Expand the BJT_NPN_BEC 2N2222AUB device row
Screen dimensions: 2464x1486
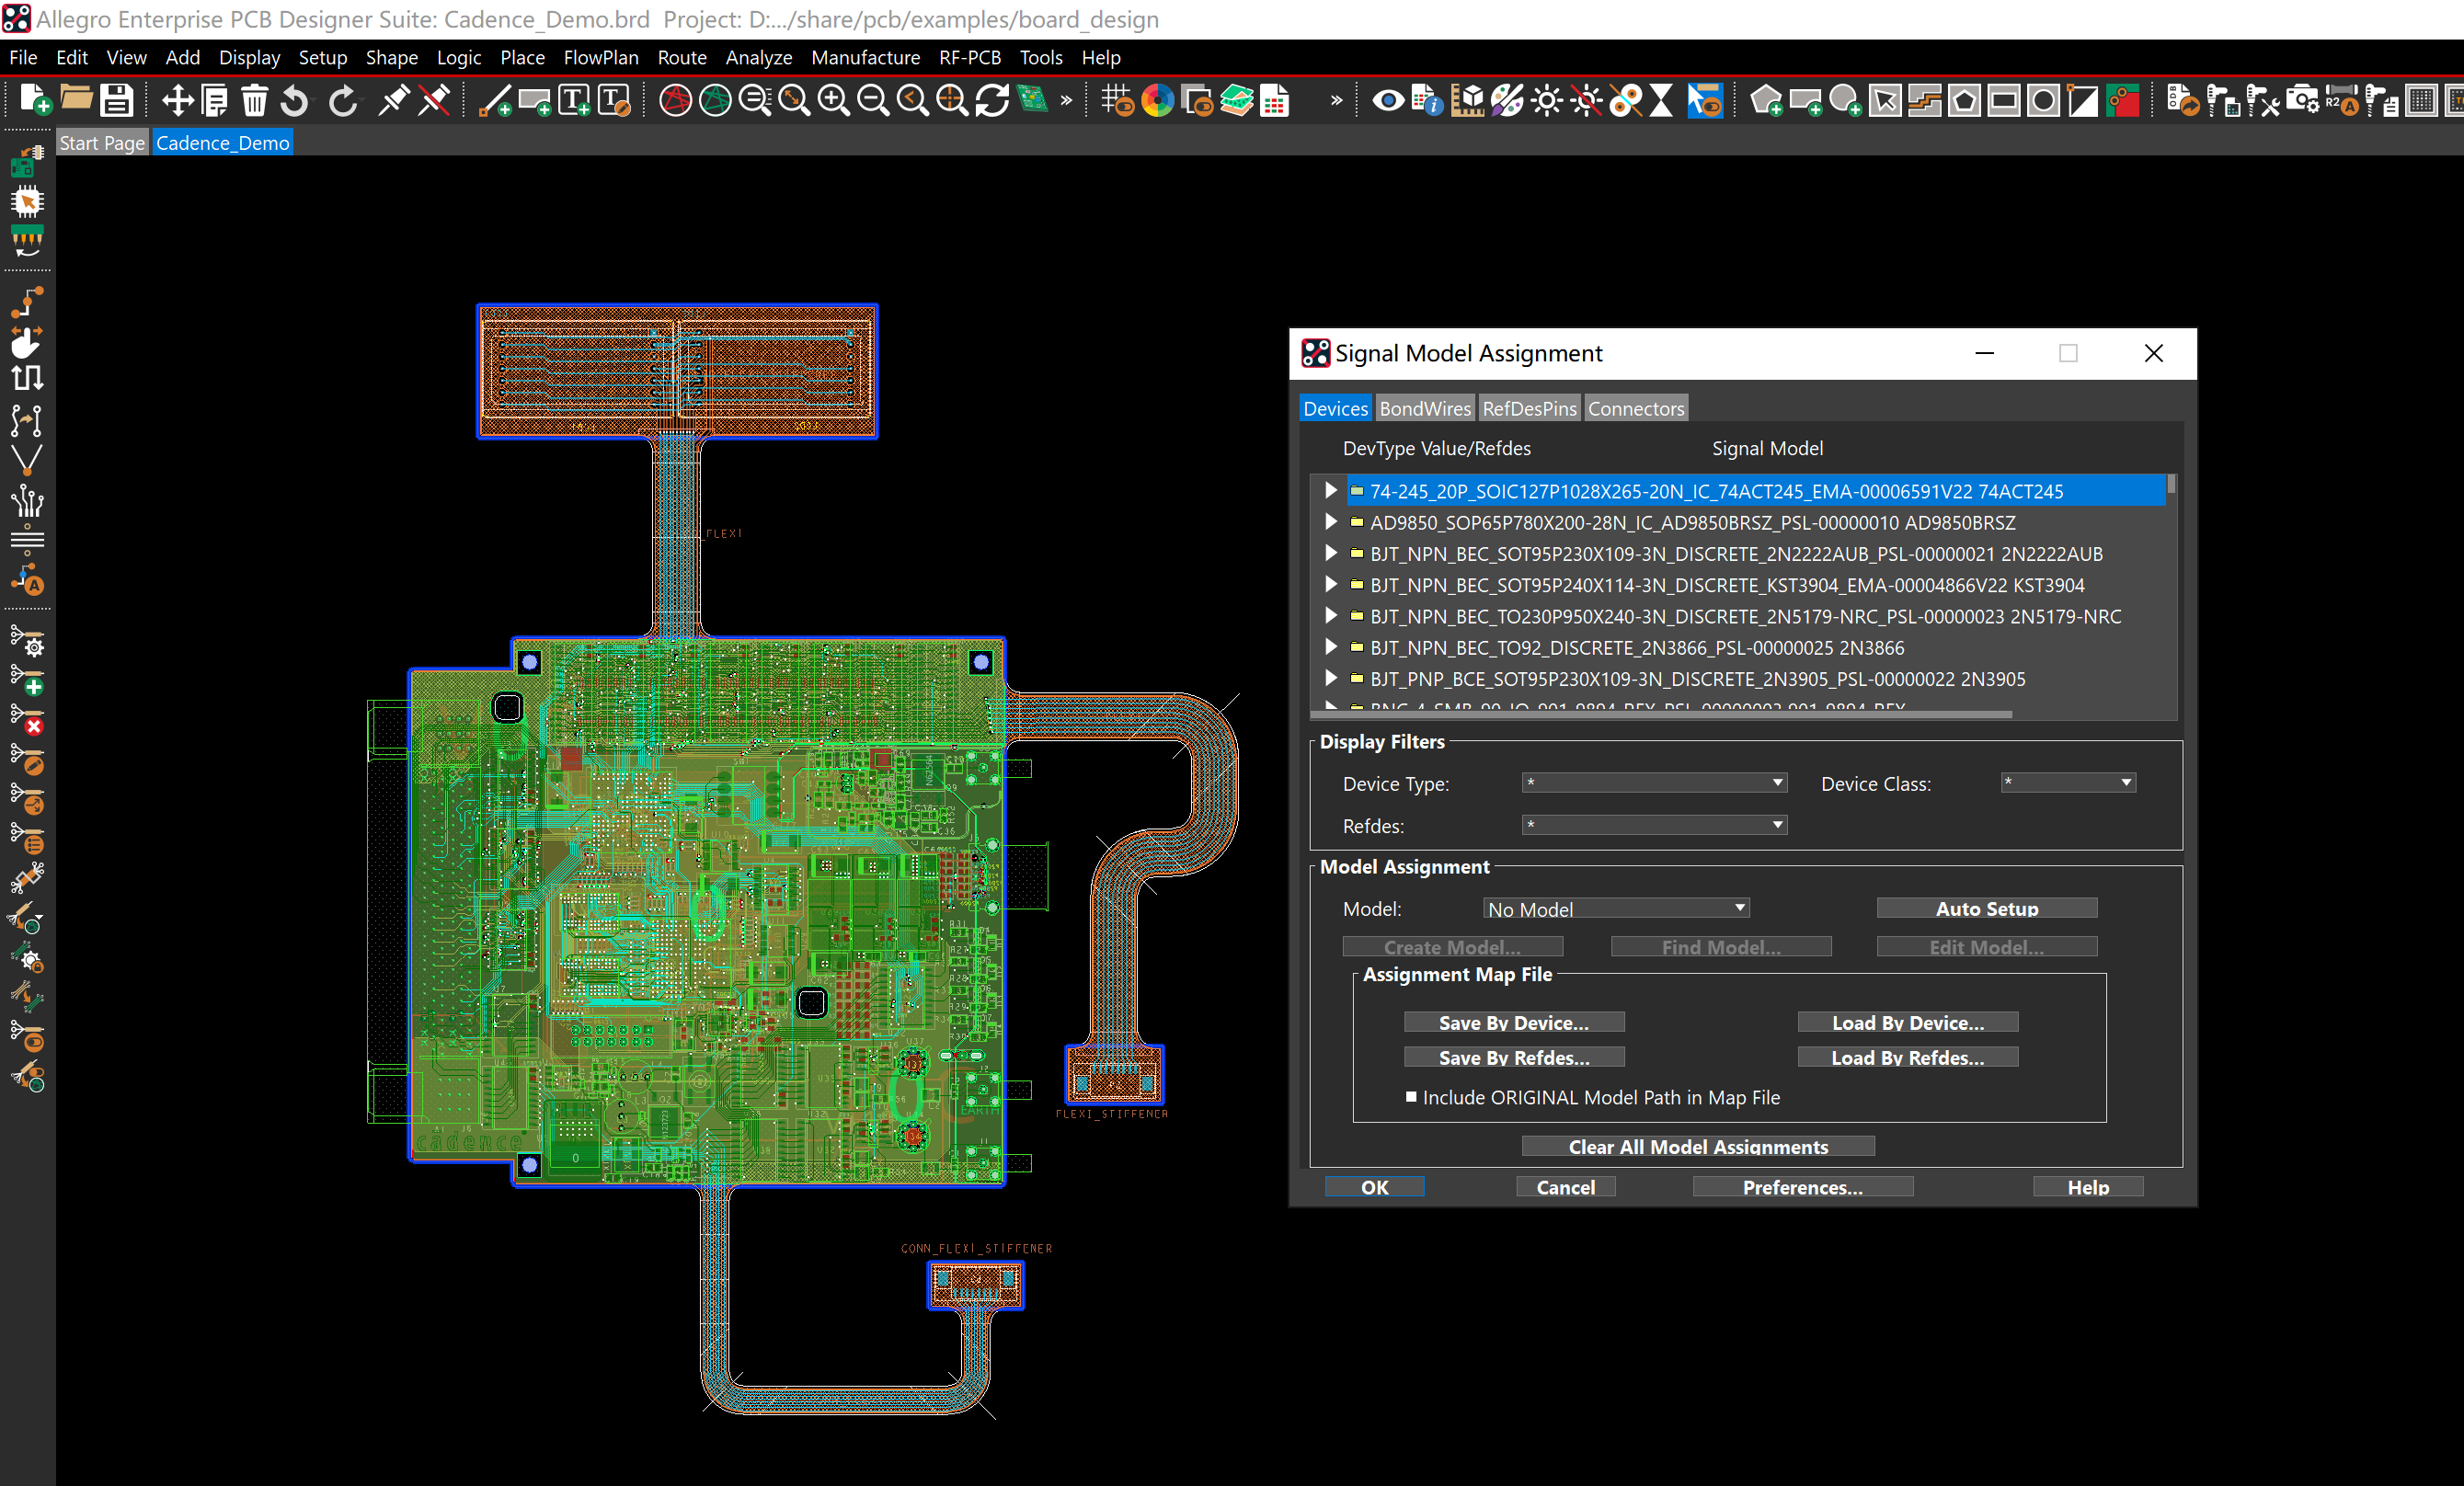click(1330, 553)
